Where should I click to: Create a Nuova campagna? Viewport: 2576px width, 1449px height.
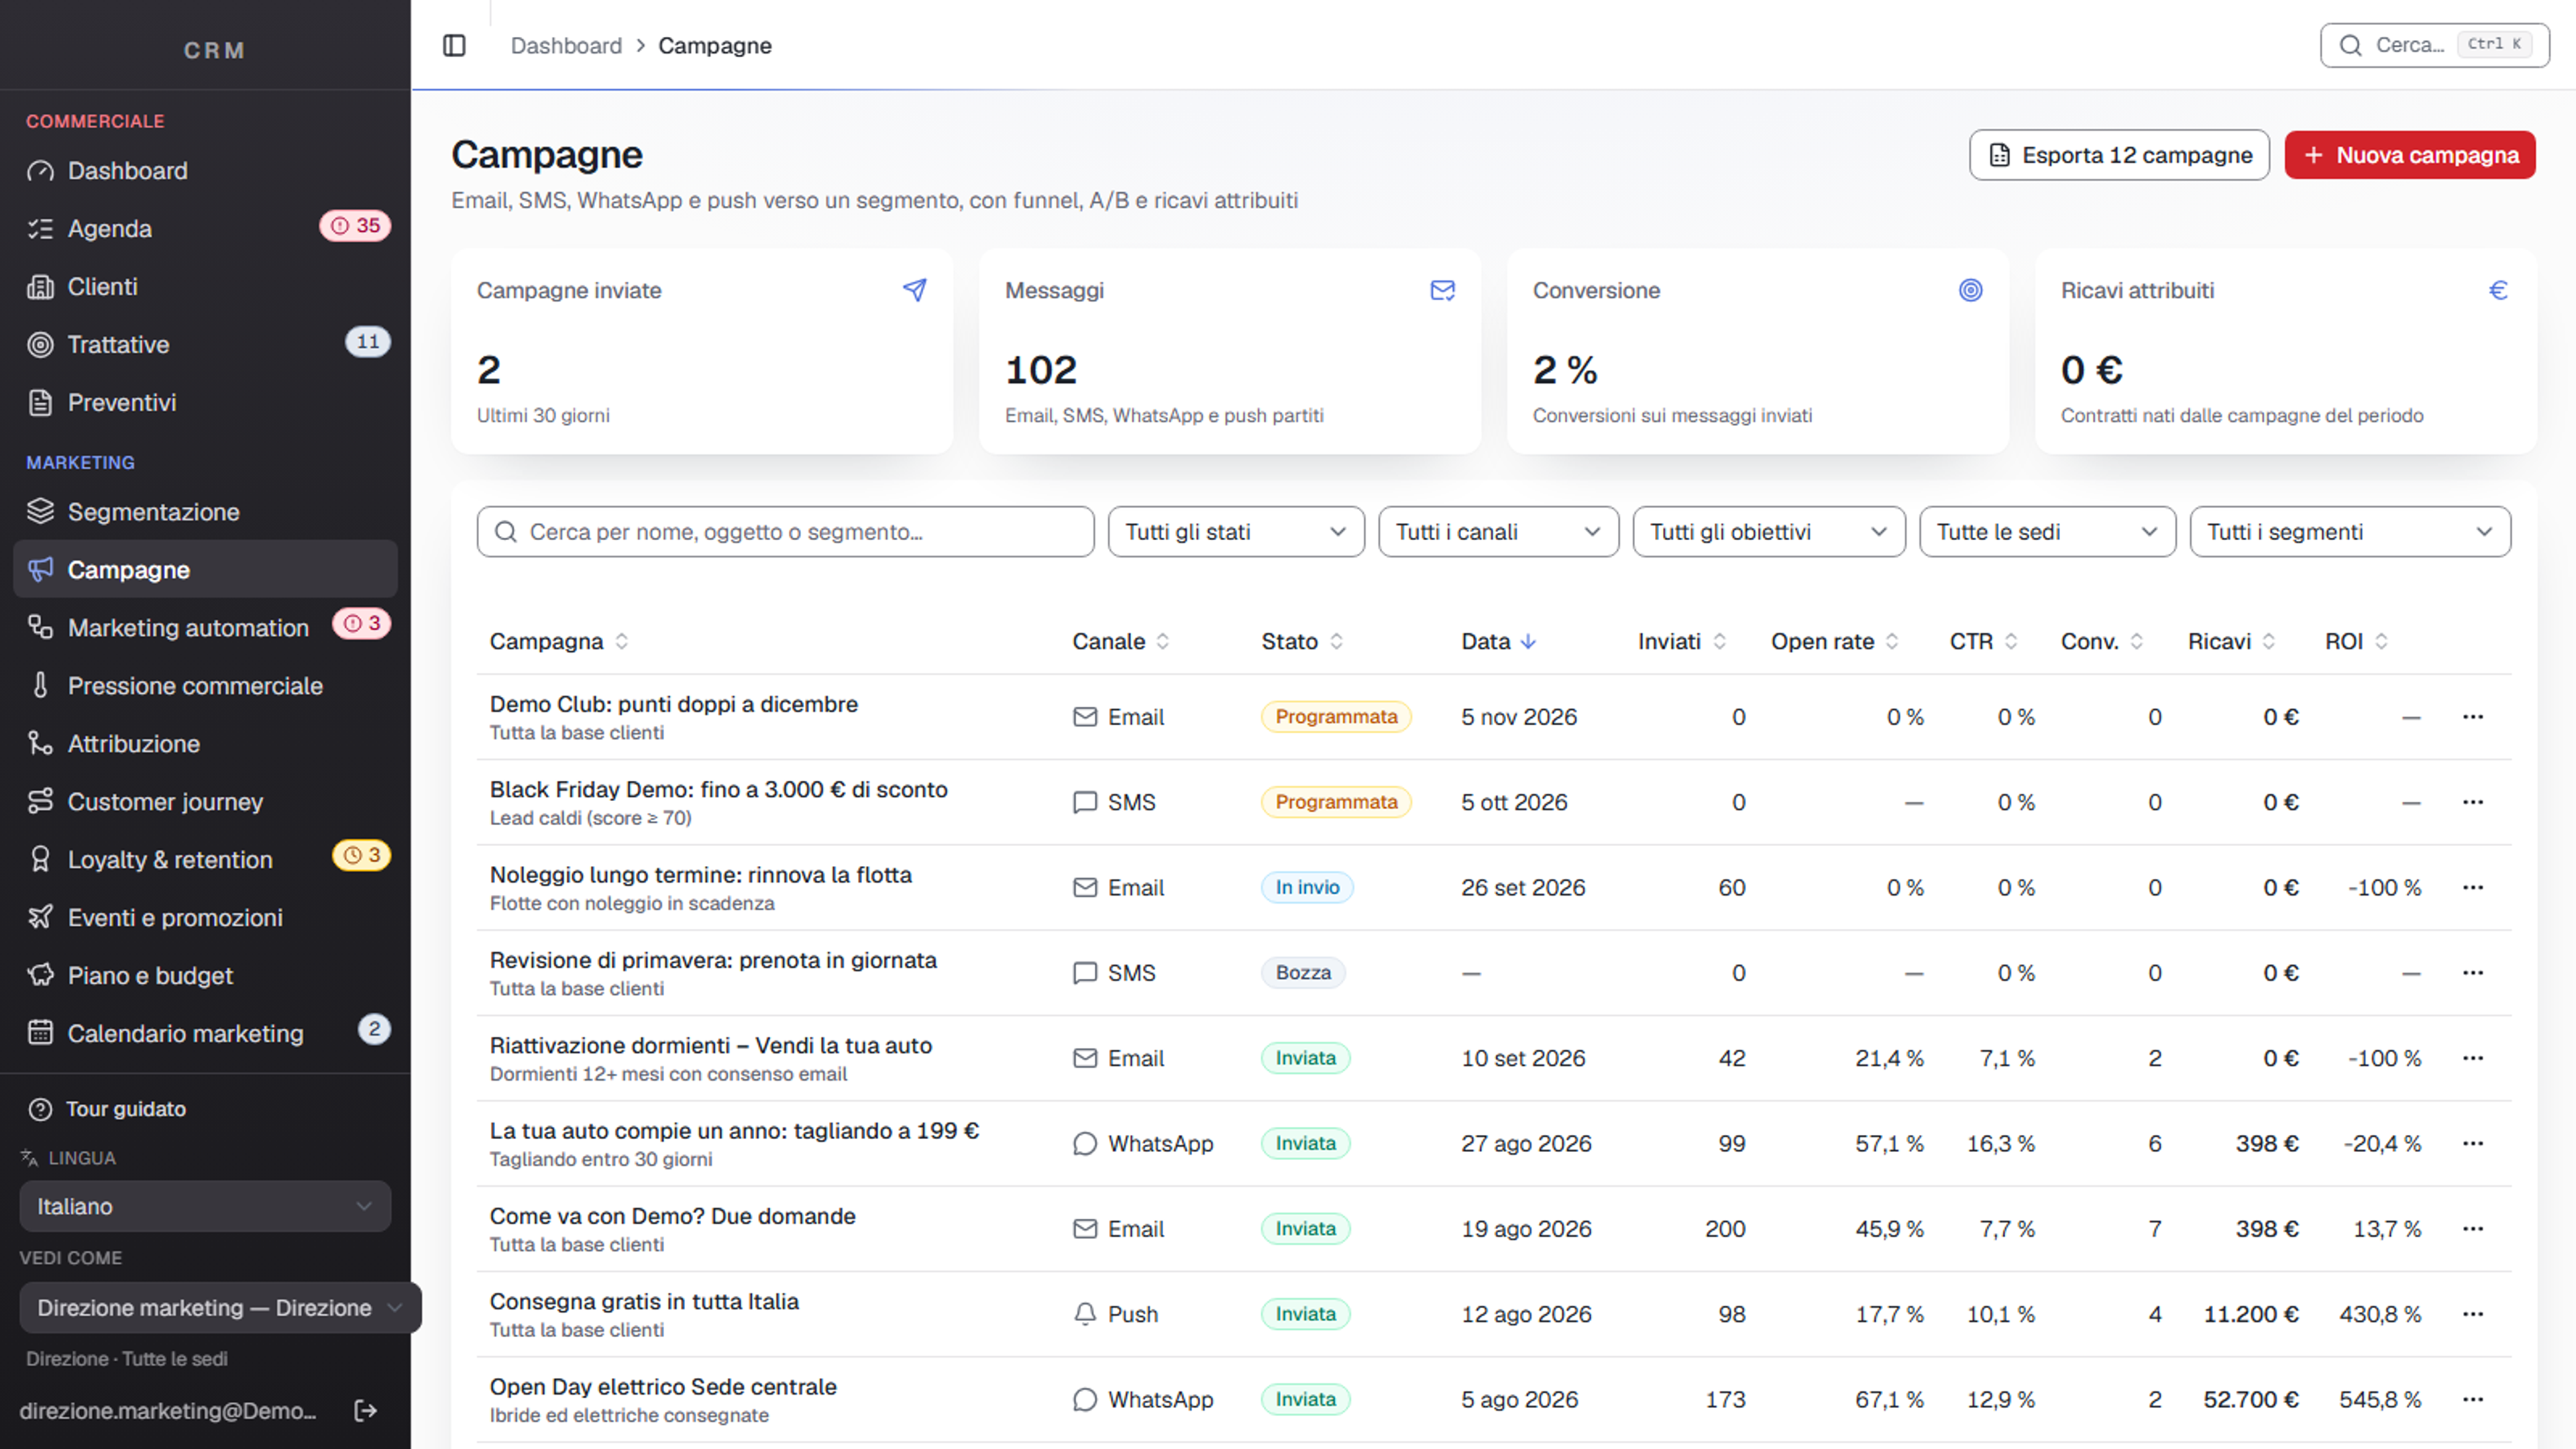2410,155
